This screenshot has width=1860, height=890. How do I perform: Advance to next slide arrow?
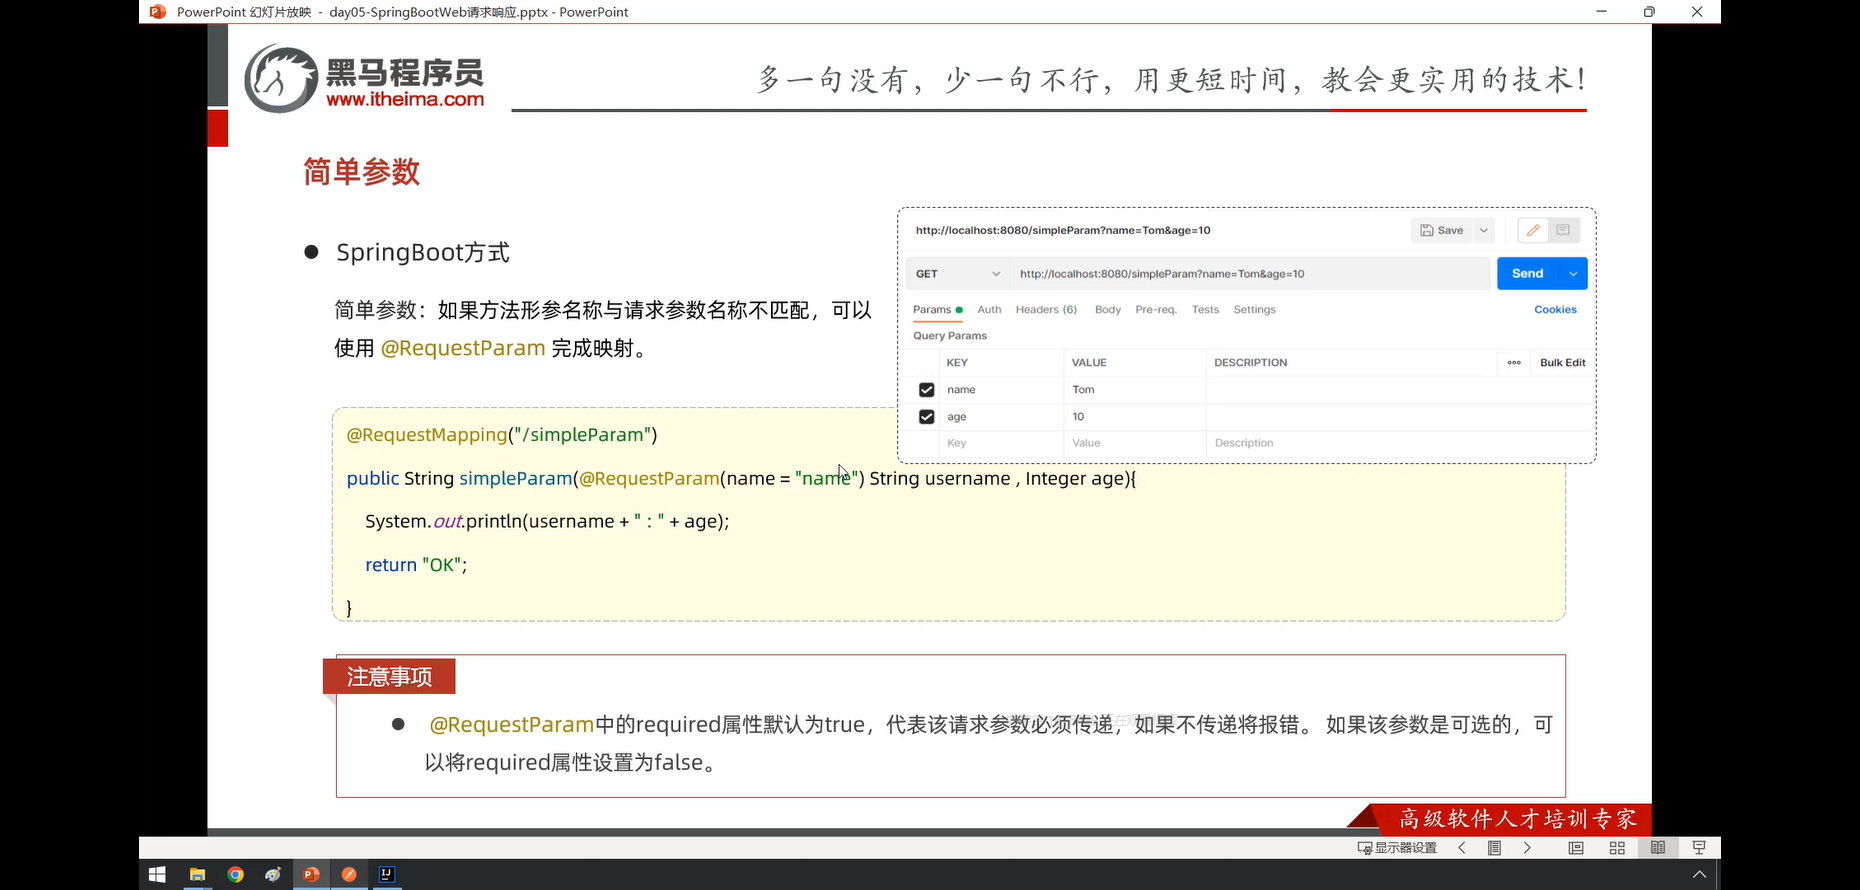pos(1527,848)
